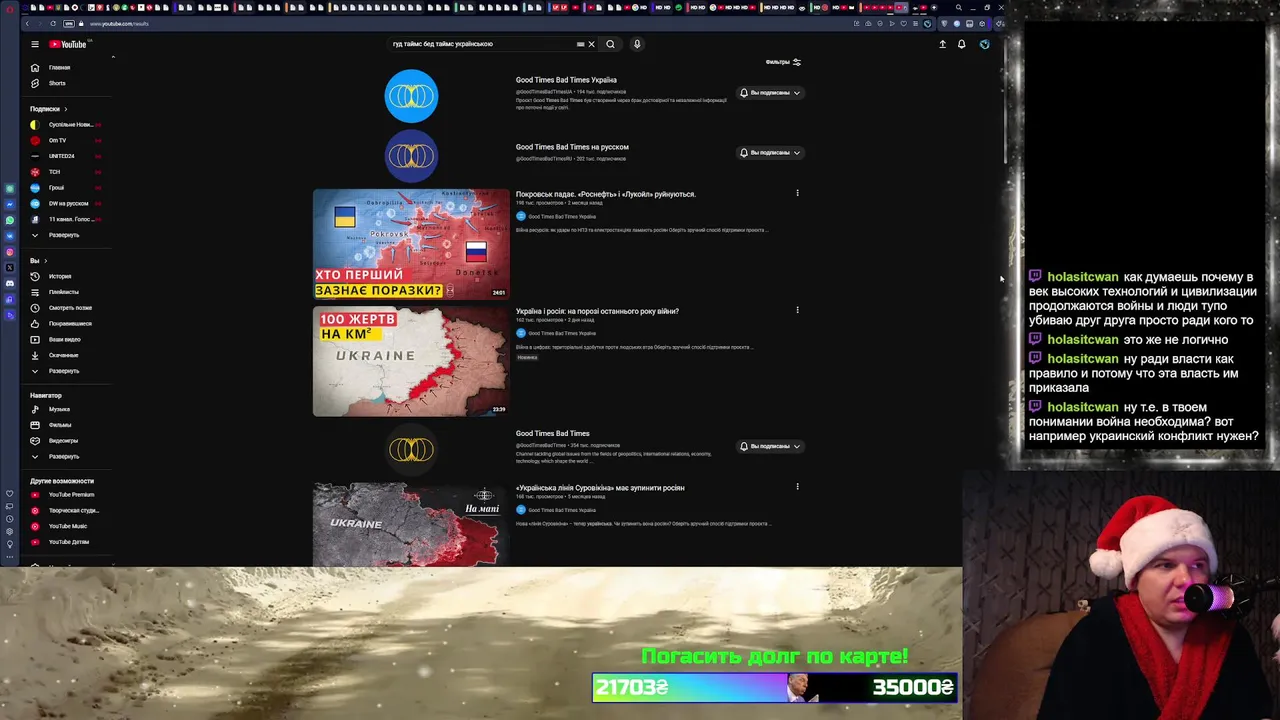Open DW на русском subscription channel
Screen dimensions: 1280x720
(65, 203)
